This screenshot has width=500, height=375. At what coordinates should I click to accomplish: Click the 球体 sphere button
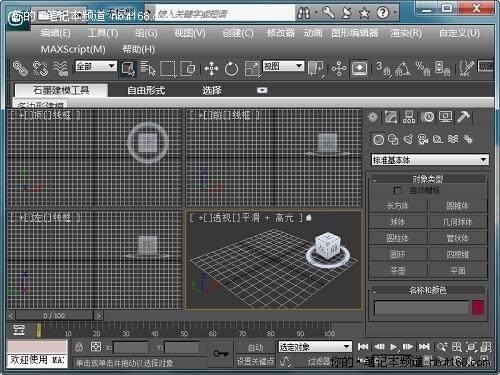[398, 222]
